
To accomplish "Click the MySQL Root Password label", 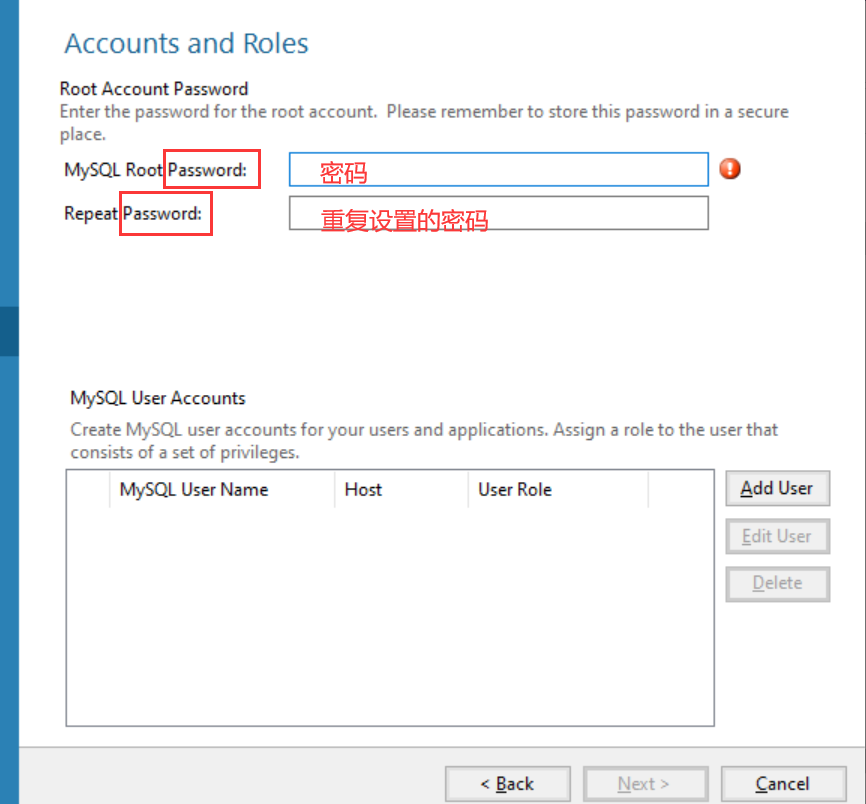I will coord(155,170).
